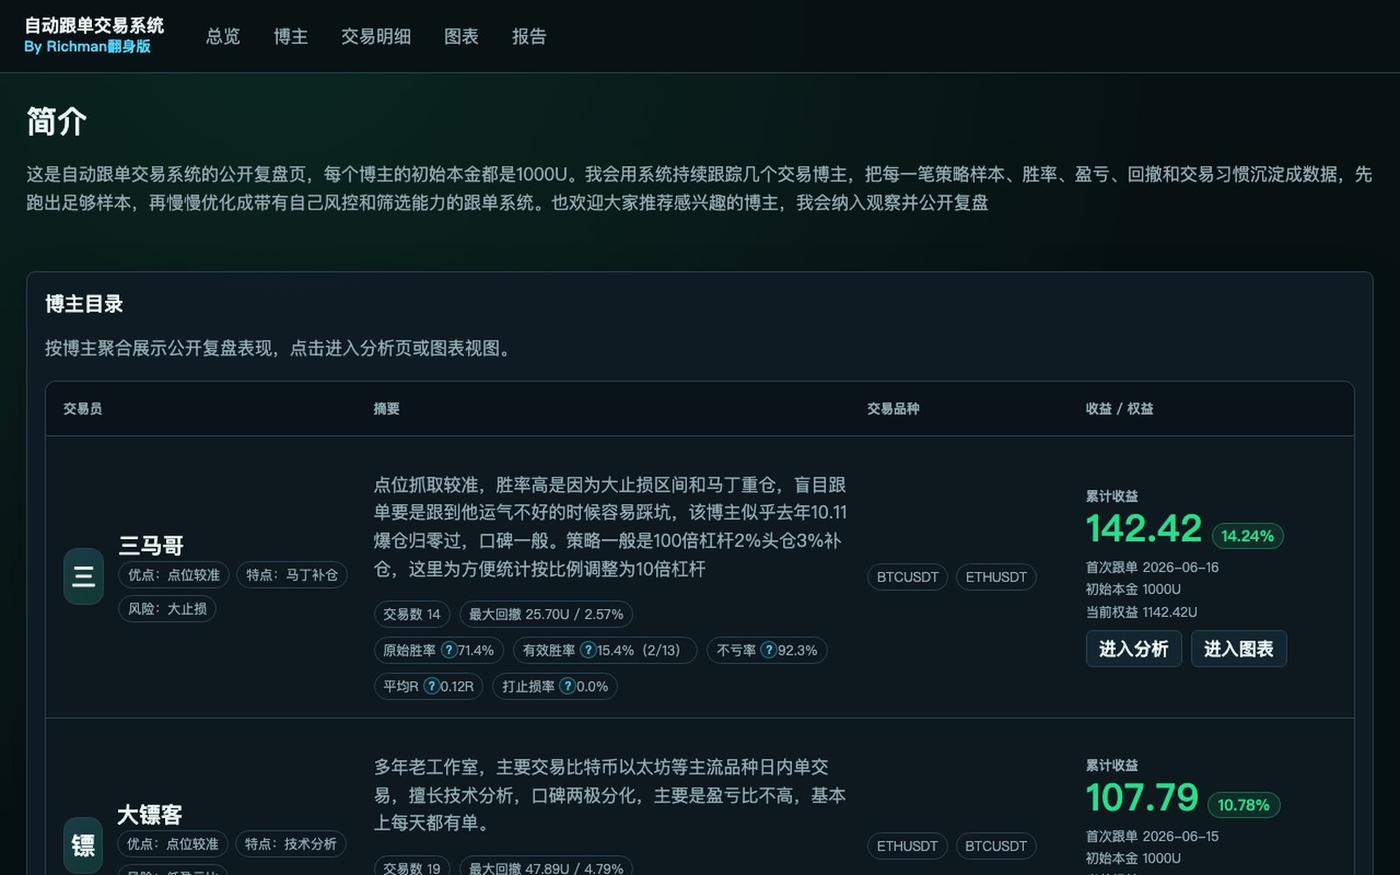Click the 交易员 column header
1400x875 pixels.
click(83, 409)
